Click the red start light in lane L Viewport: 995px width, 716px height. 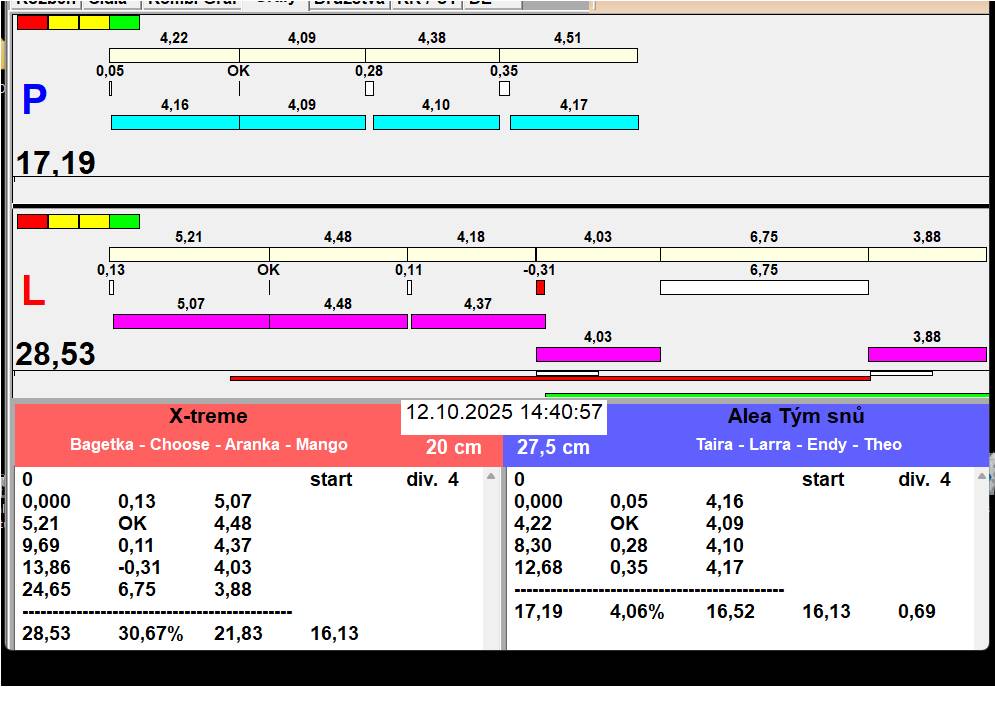(32, 221)
